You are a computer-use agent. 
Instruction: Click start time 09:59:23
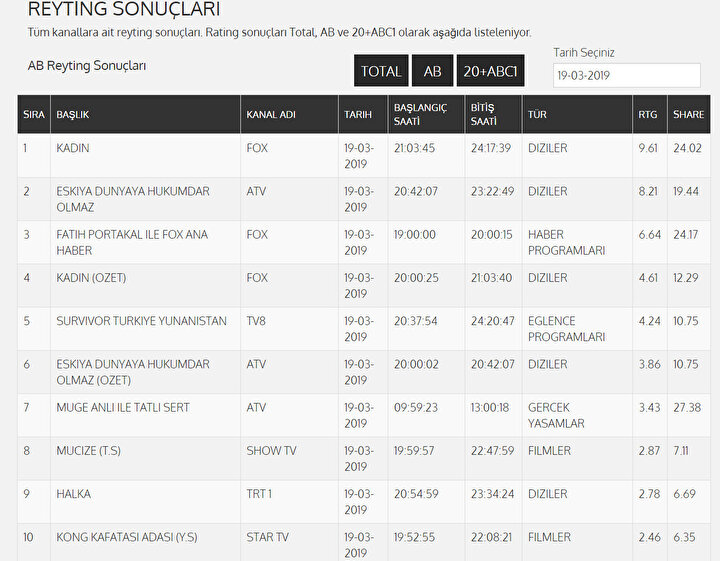click(416, 408)
